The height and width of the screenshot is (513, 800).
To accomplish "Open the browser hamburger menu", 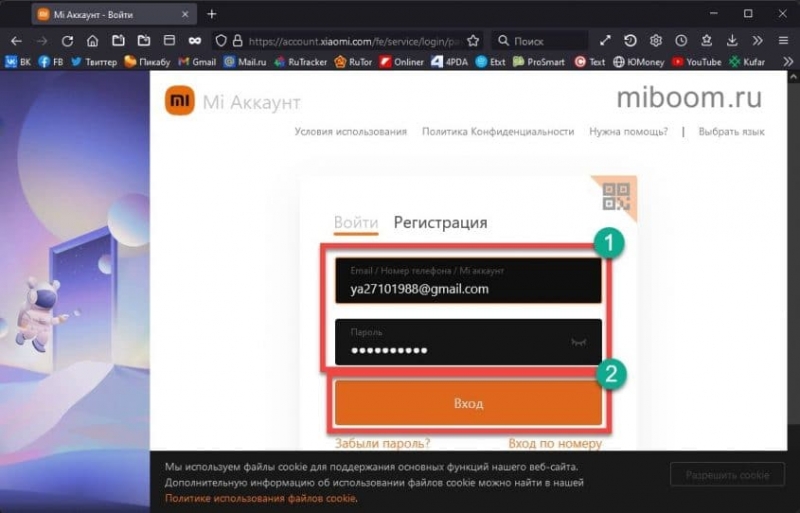I will (783, 41).
